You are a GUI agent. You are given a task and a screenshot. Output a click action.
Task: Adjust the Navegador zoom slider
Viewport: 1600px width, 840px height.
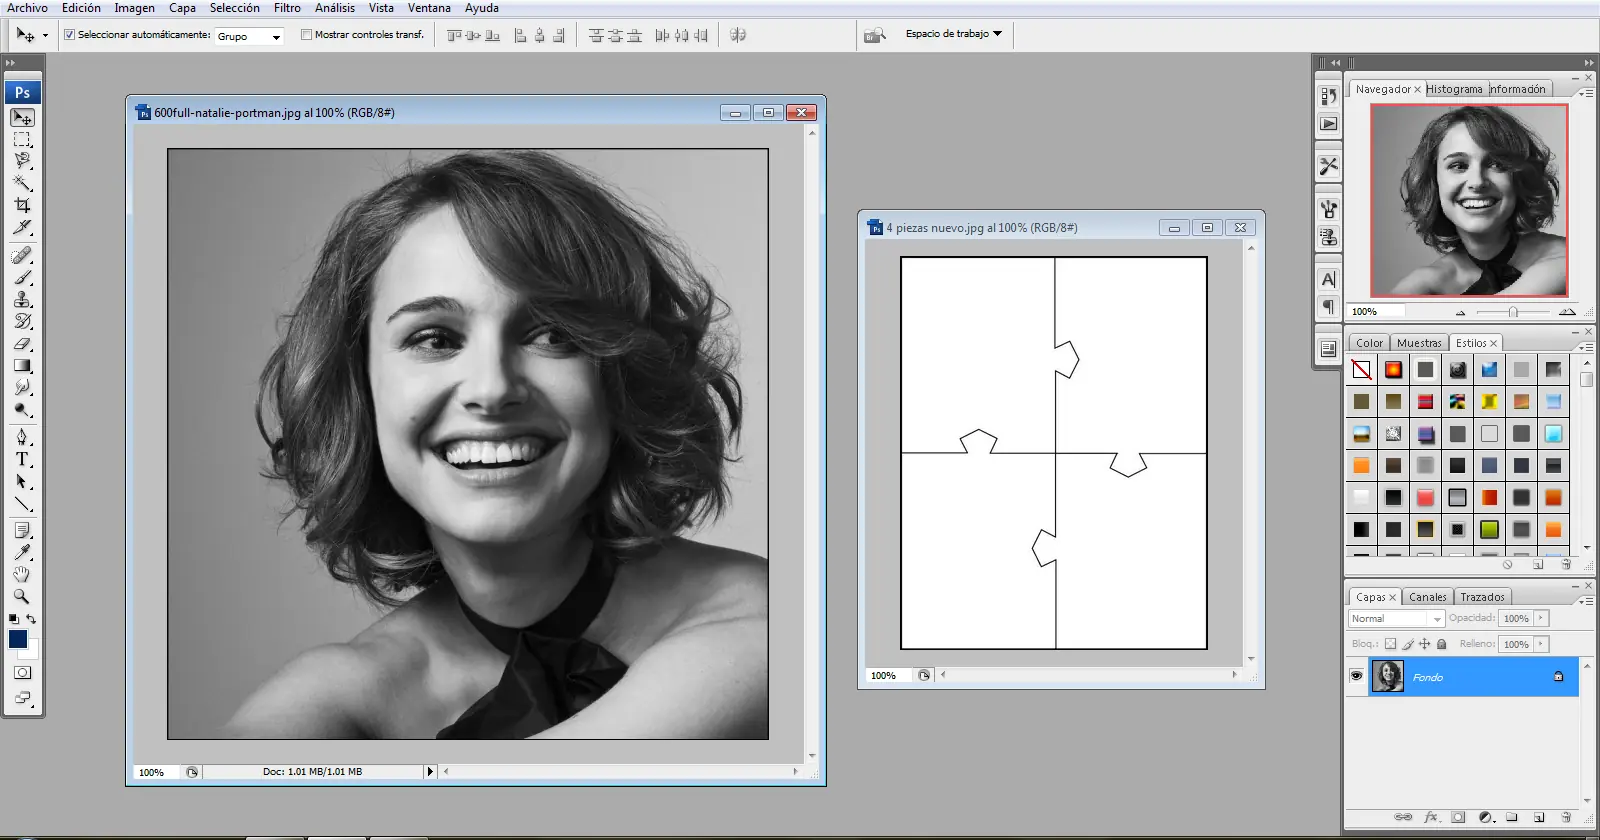pos(1513,312)
